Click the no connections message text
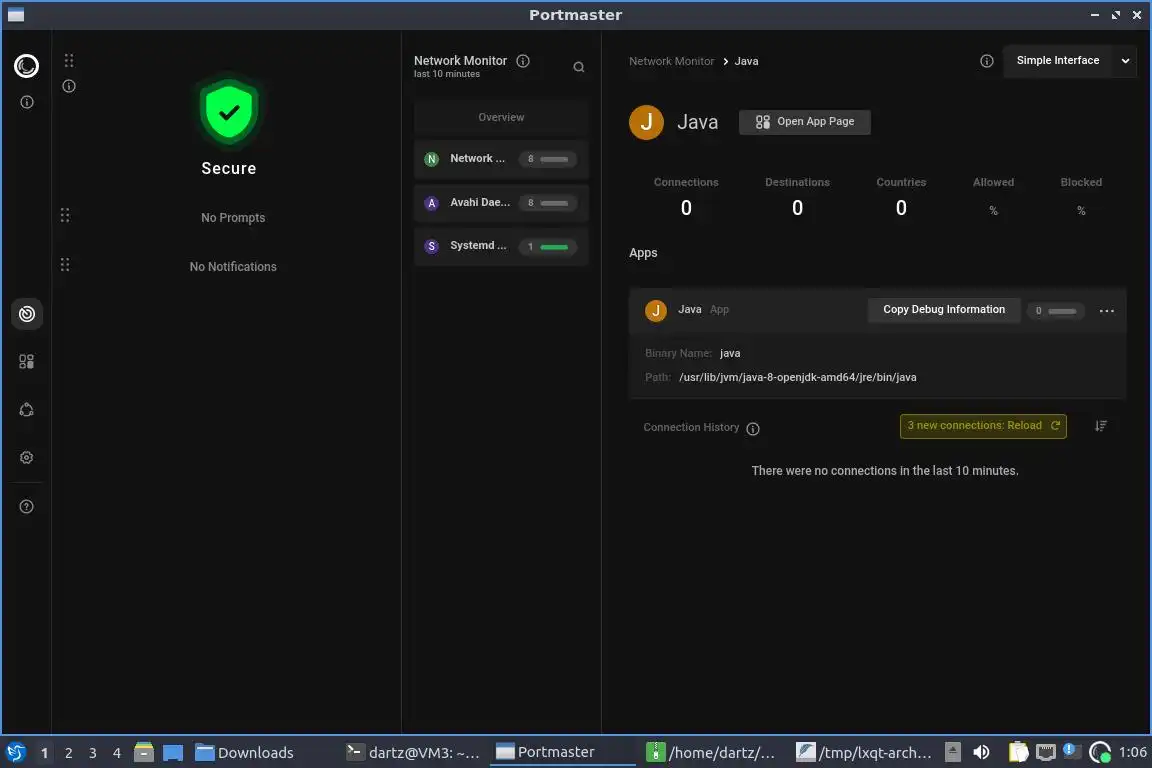This screenshot has width=1152, height=768. (x=885, y=471)
